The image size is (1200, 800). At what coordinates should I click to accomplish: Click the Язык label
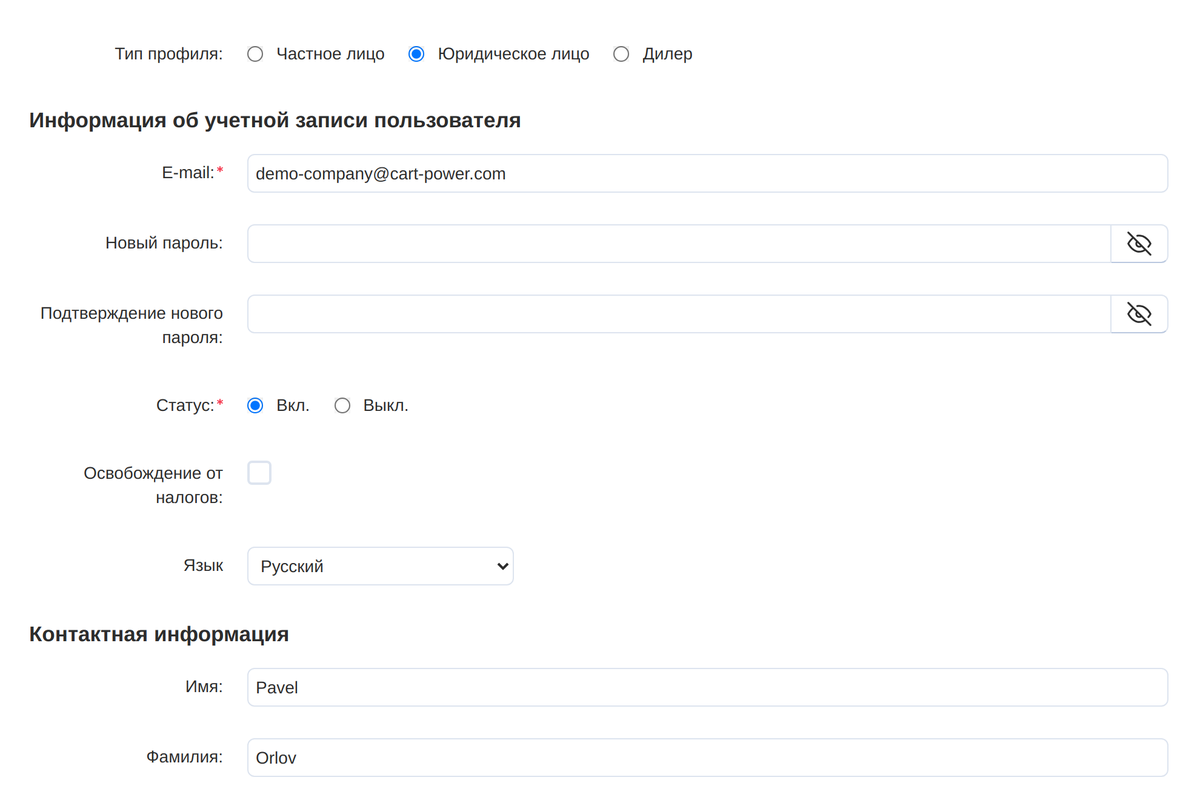pyautogui.click(x=203, y=565)
